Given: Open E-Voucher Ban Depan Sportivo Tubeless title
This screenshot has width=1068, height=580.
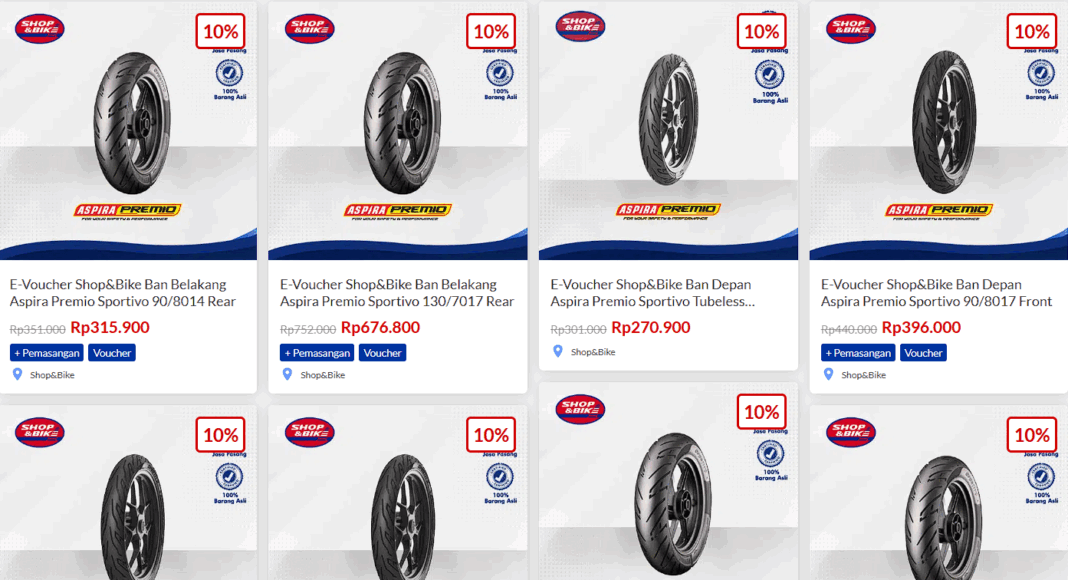Looking at the screenshot, I should point(653,293).
